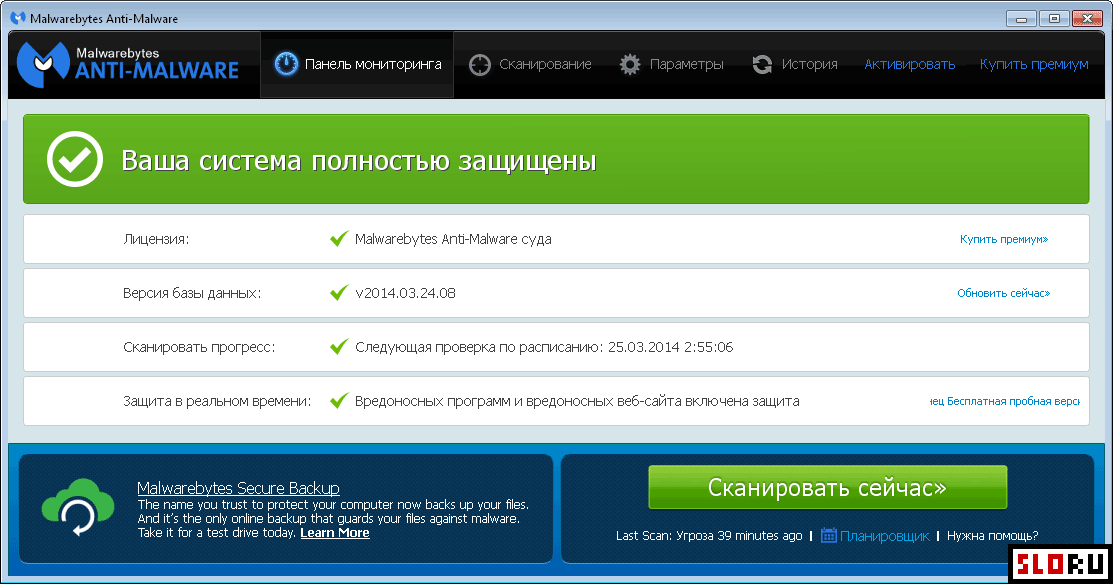The height and width of the screenshot is (584, 1113).
Task: Click the large white checkmark circle icon
Action: click(x=75, y=159)
